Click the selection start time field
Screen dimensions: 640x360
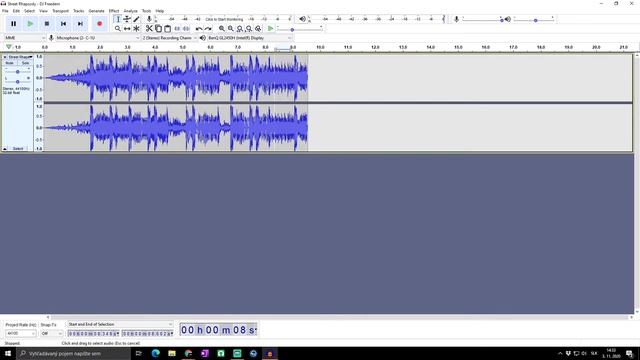[93, 333]
